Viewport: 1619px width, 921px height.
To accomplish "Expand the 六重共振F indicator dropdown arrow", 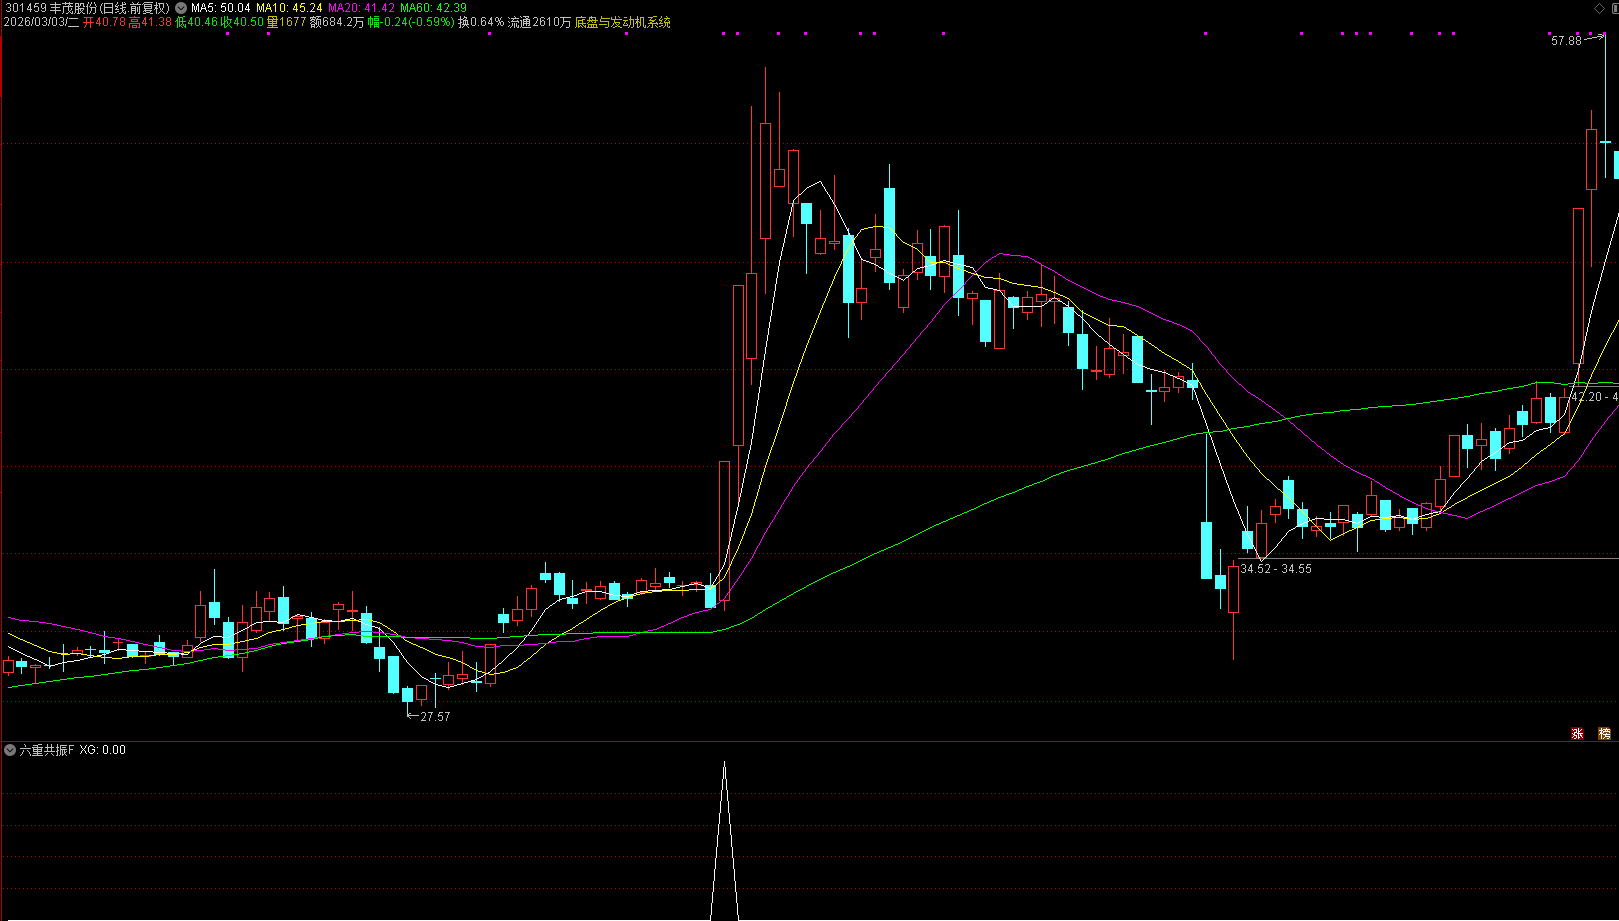I will [x=10, y=749].
